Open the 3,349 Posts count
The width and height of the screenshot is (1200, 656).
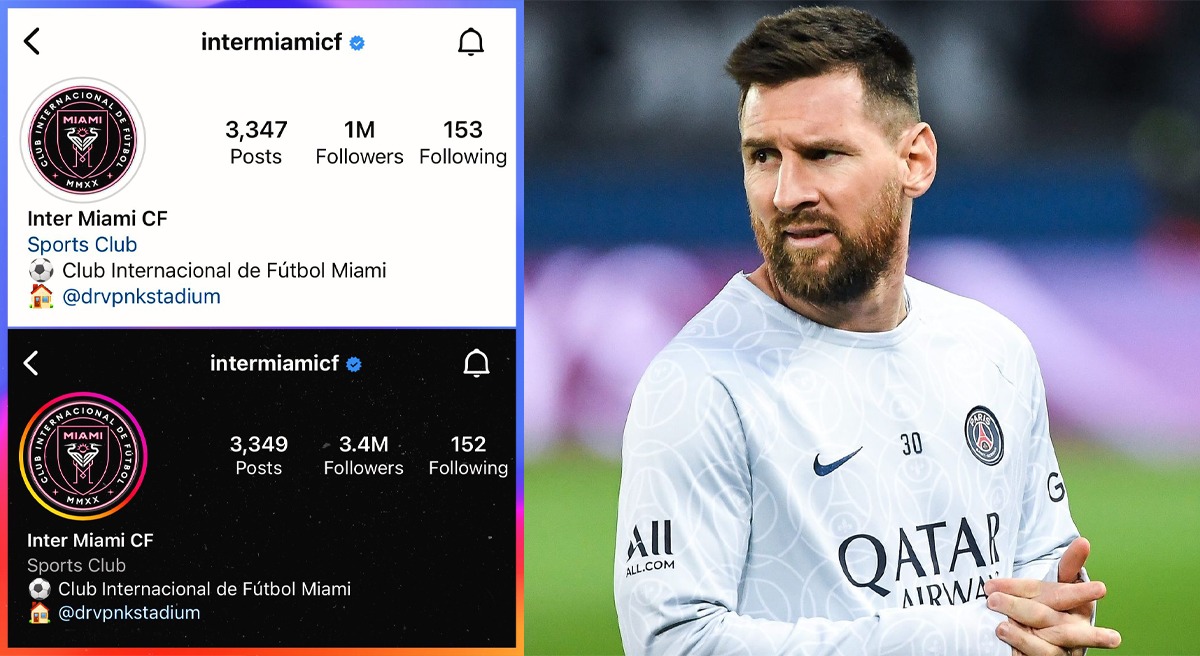point(259,455)
